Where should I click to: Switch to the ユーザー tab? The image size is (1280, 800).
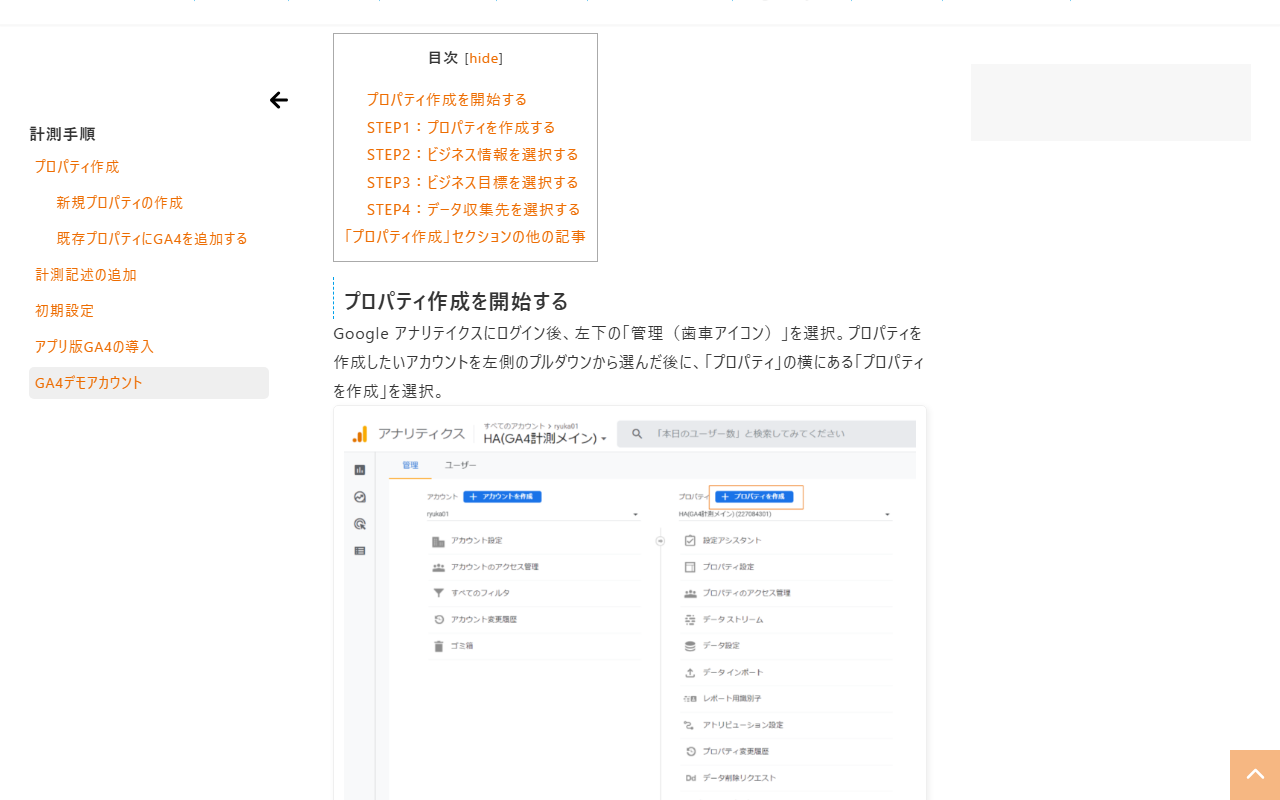(461, 465)
